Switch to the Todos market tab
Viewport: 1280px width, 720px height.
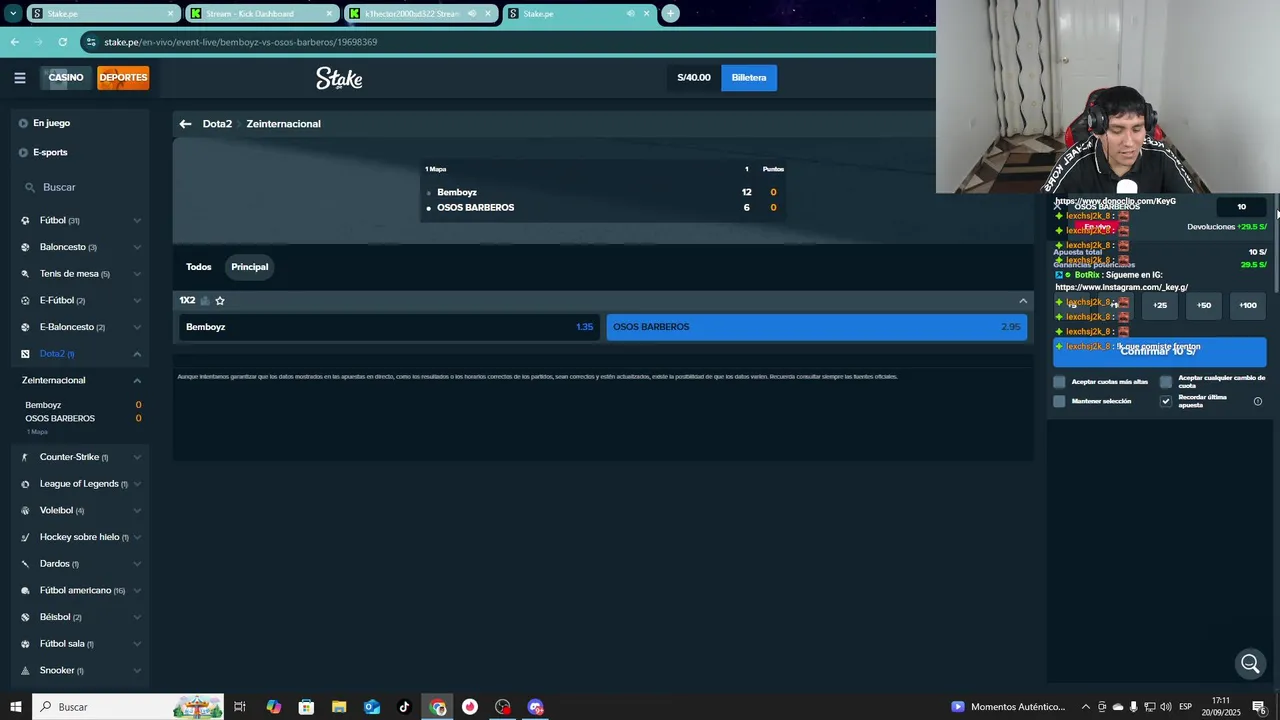[x=198, y=267]
